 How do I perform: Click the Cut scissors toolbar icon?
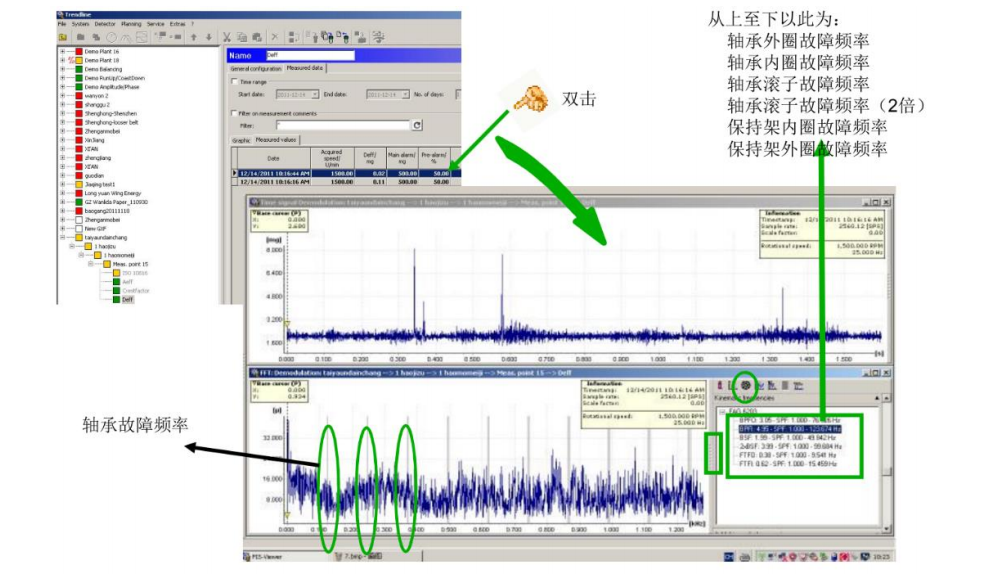tap(227, 37)
